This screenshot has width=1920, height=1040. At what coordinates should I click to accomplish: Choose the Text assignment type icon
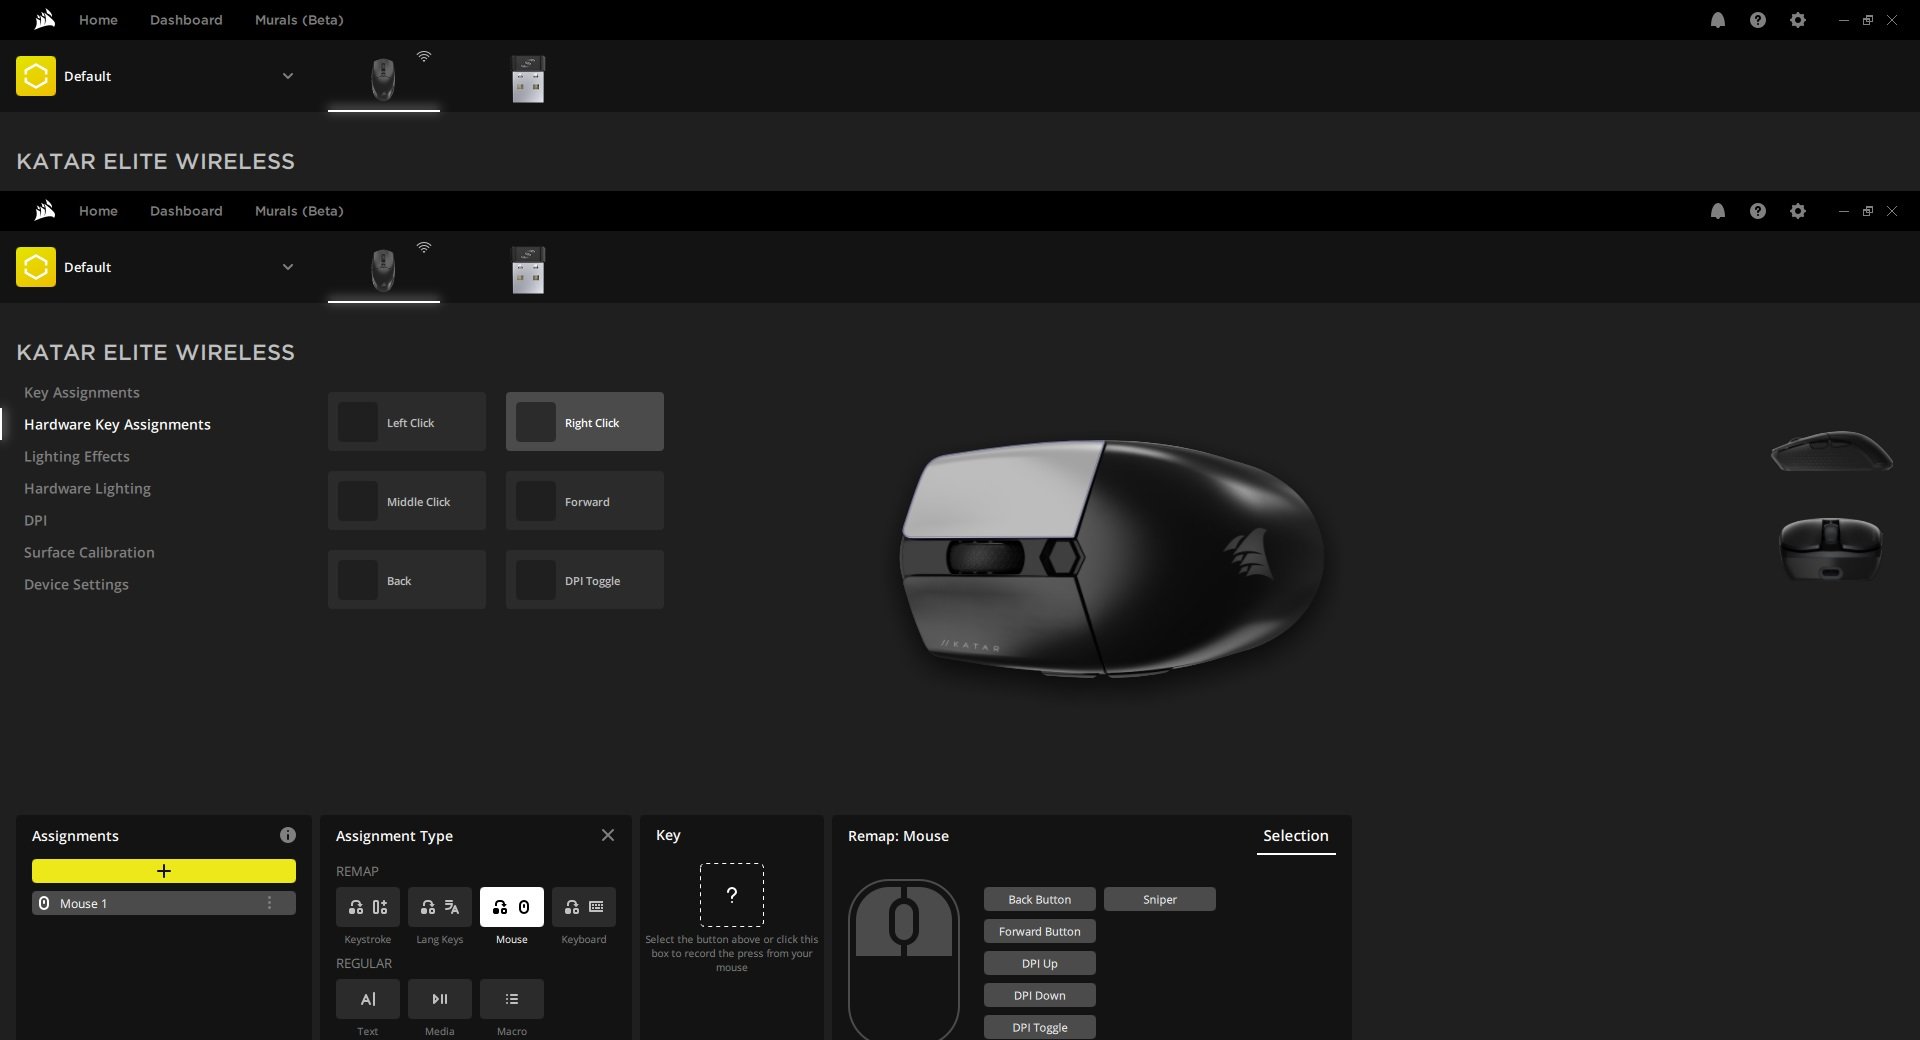368,999
